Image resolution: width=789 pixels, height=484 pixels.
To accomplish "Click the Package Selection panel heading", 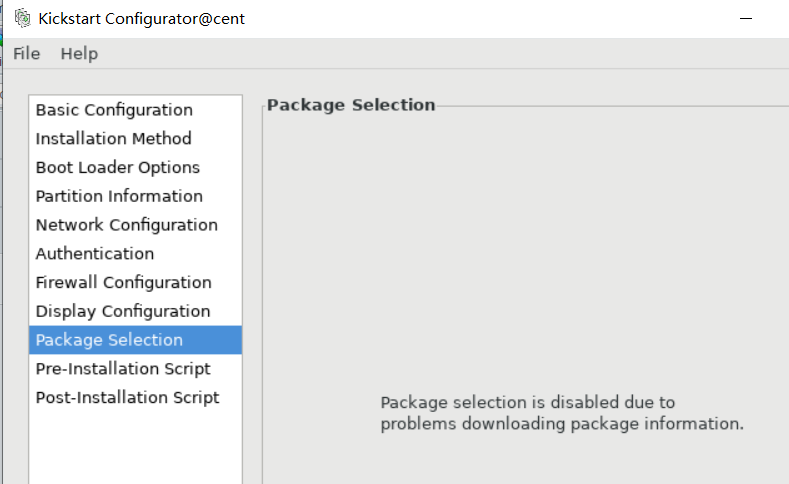I will [351, 105].
